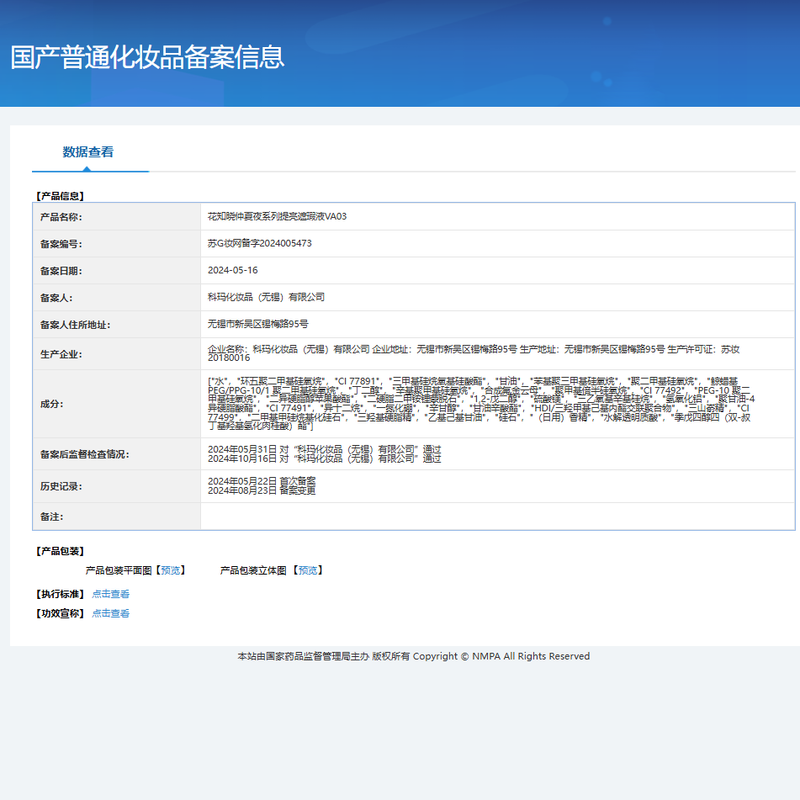This screenshot has height=800, width=800.
Task: Click the 2024年10月16日 inspection record line
Action: point(323,459)
